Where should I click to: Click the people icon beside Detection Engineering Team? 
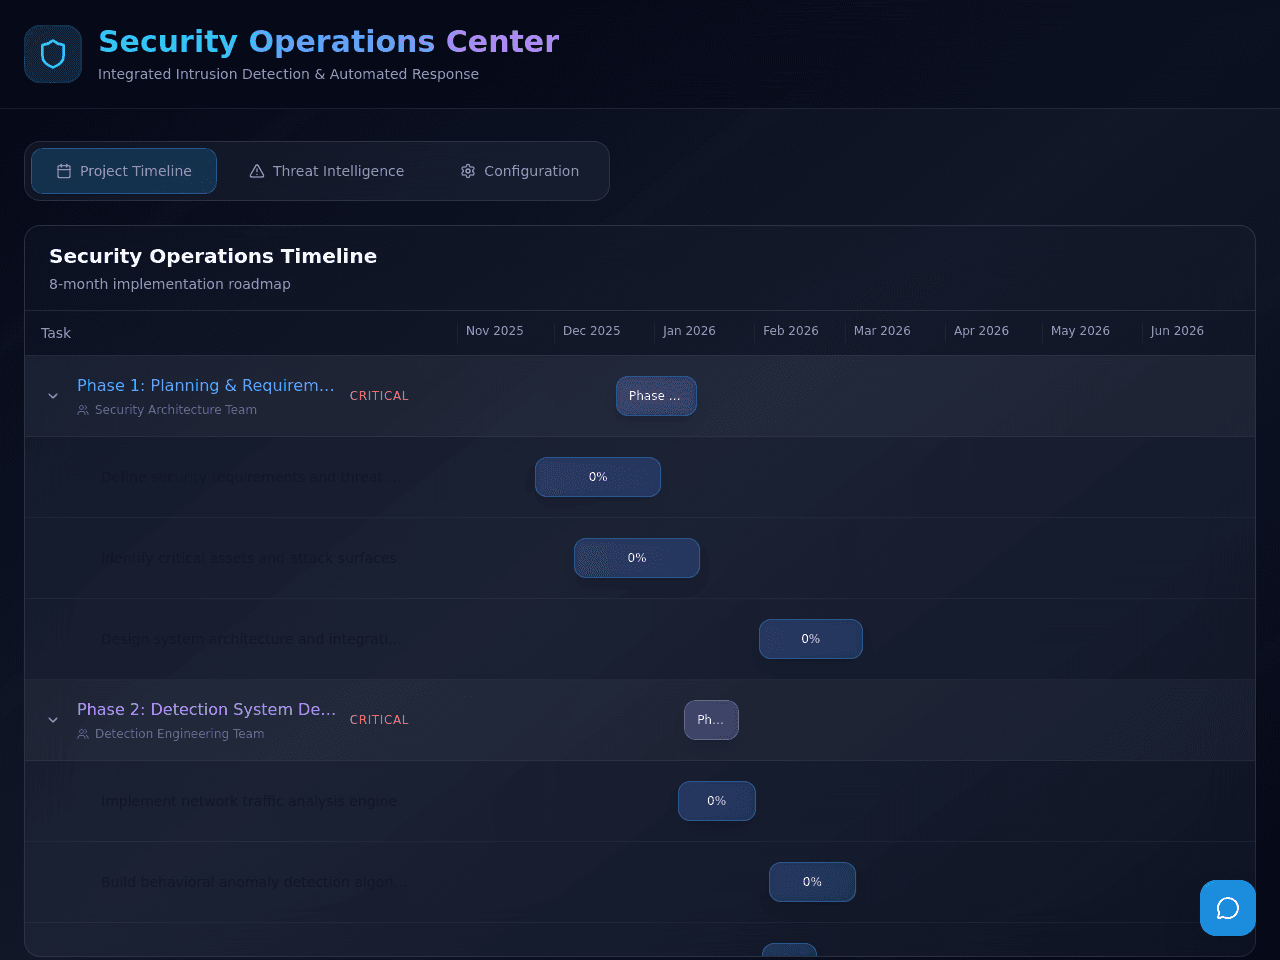83,734
